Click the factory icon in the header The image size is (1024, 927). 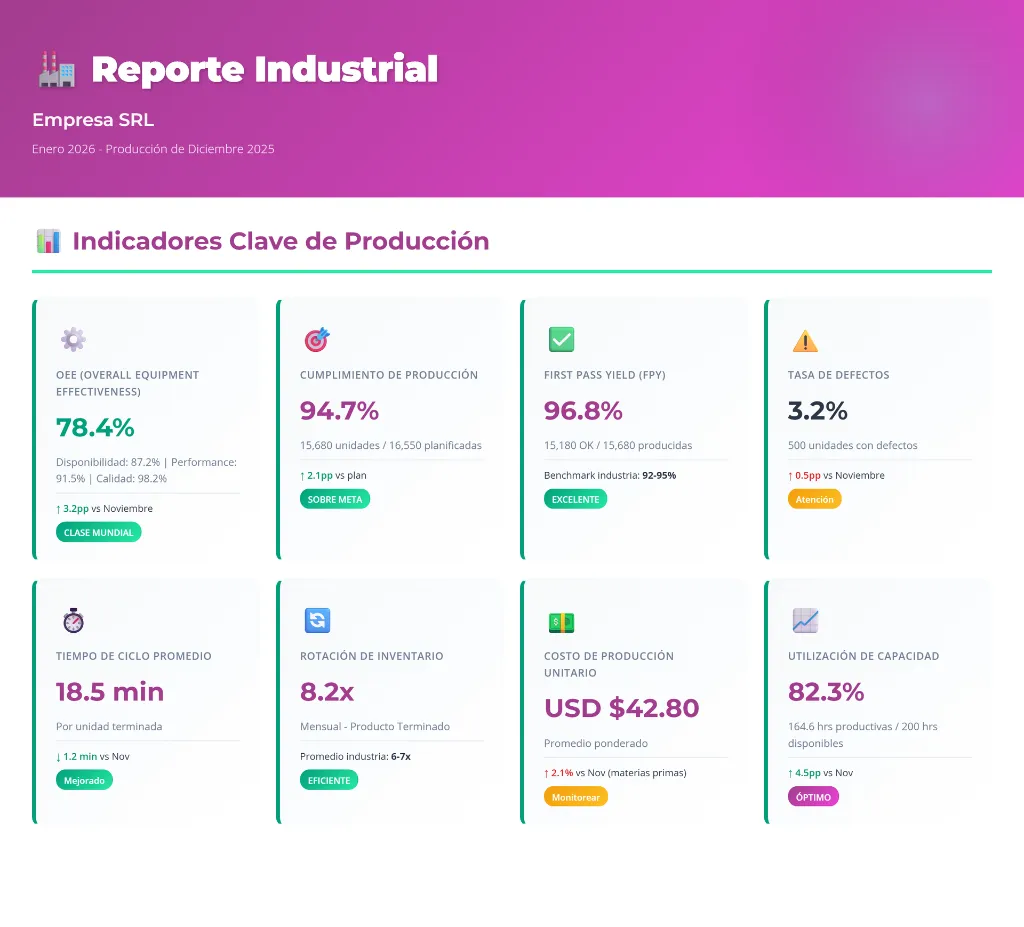click(x=55, y=69)
